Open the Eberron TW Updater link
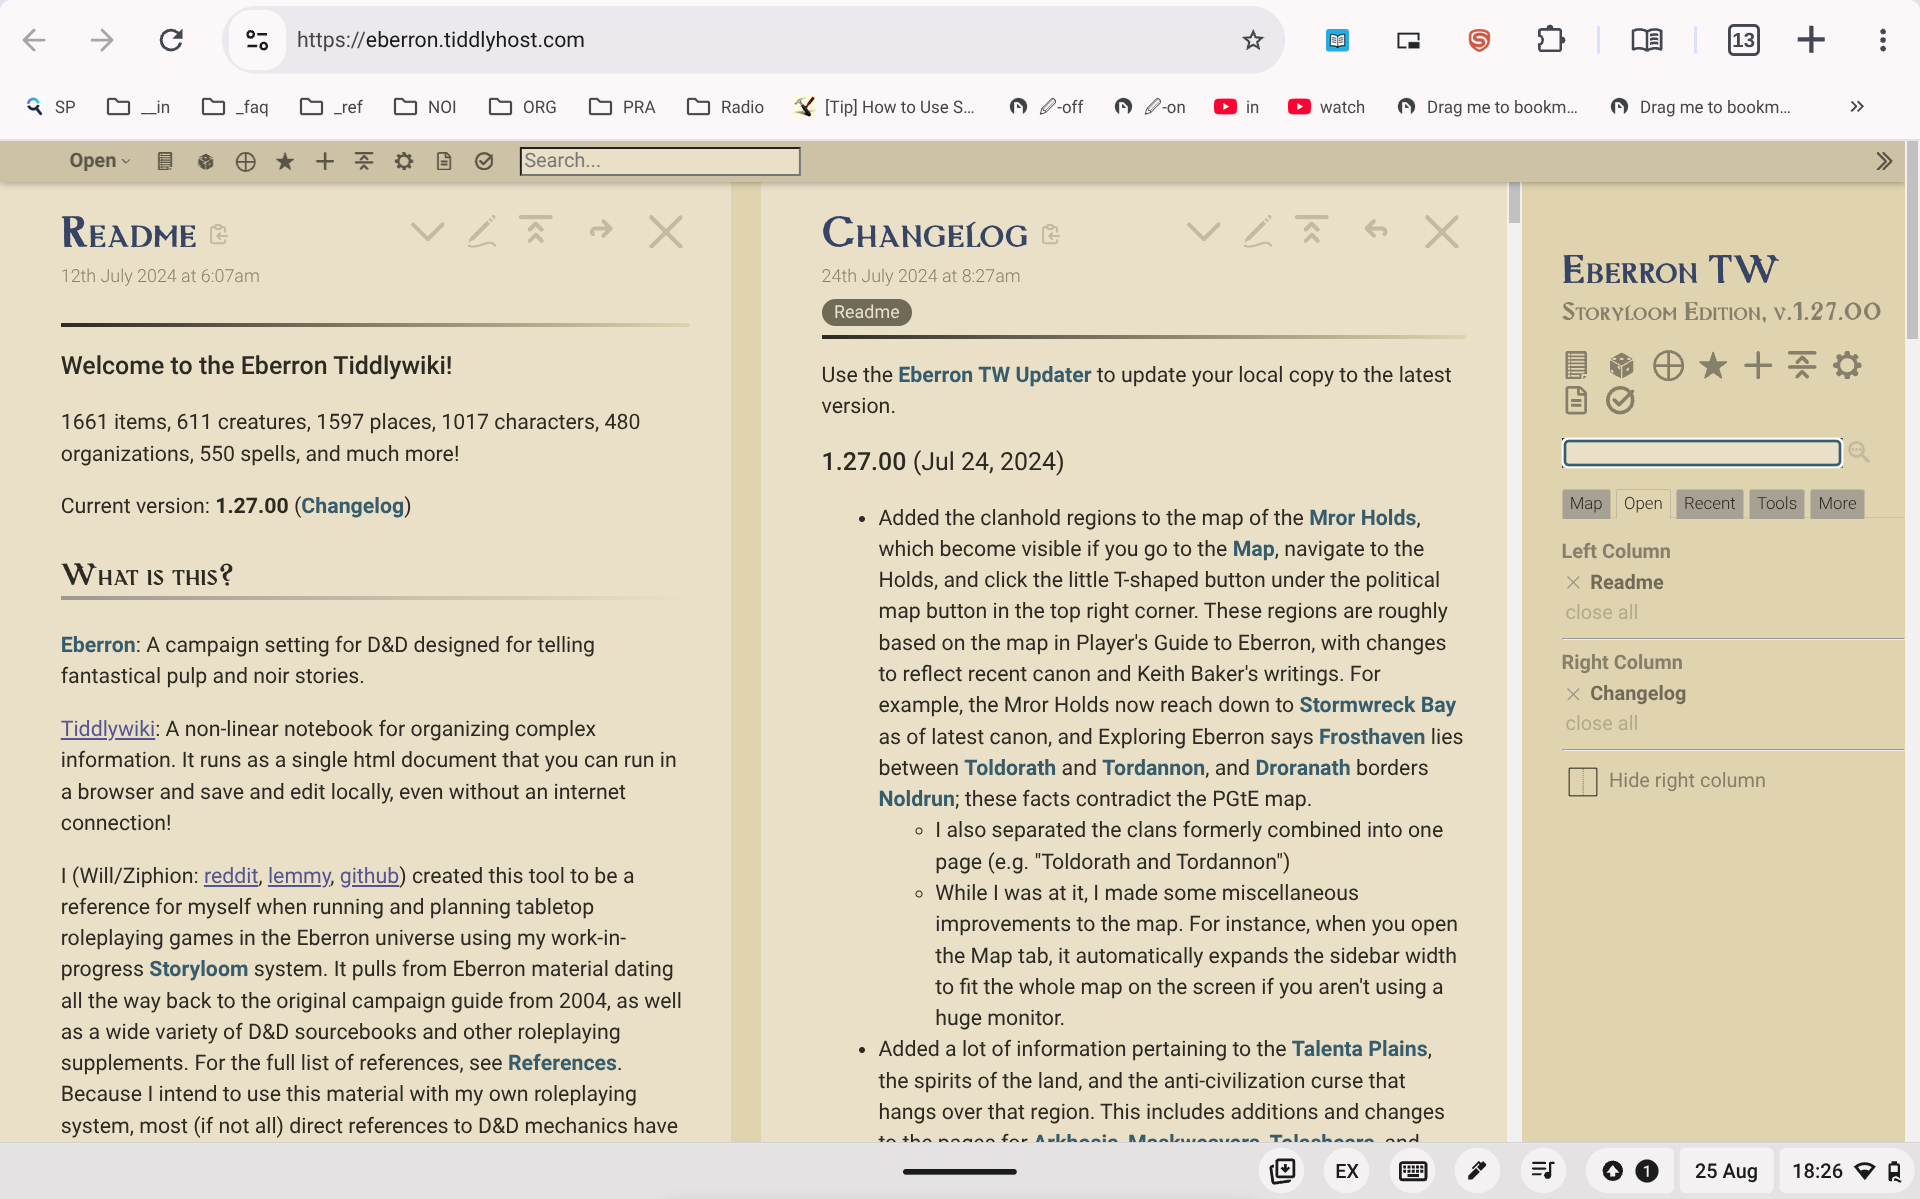 (x=994, y=375)
